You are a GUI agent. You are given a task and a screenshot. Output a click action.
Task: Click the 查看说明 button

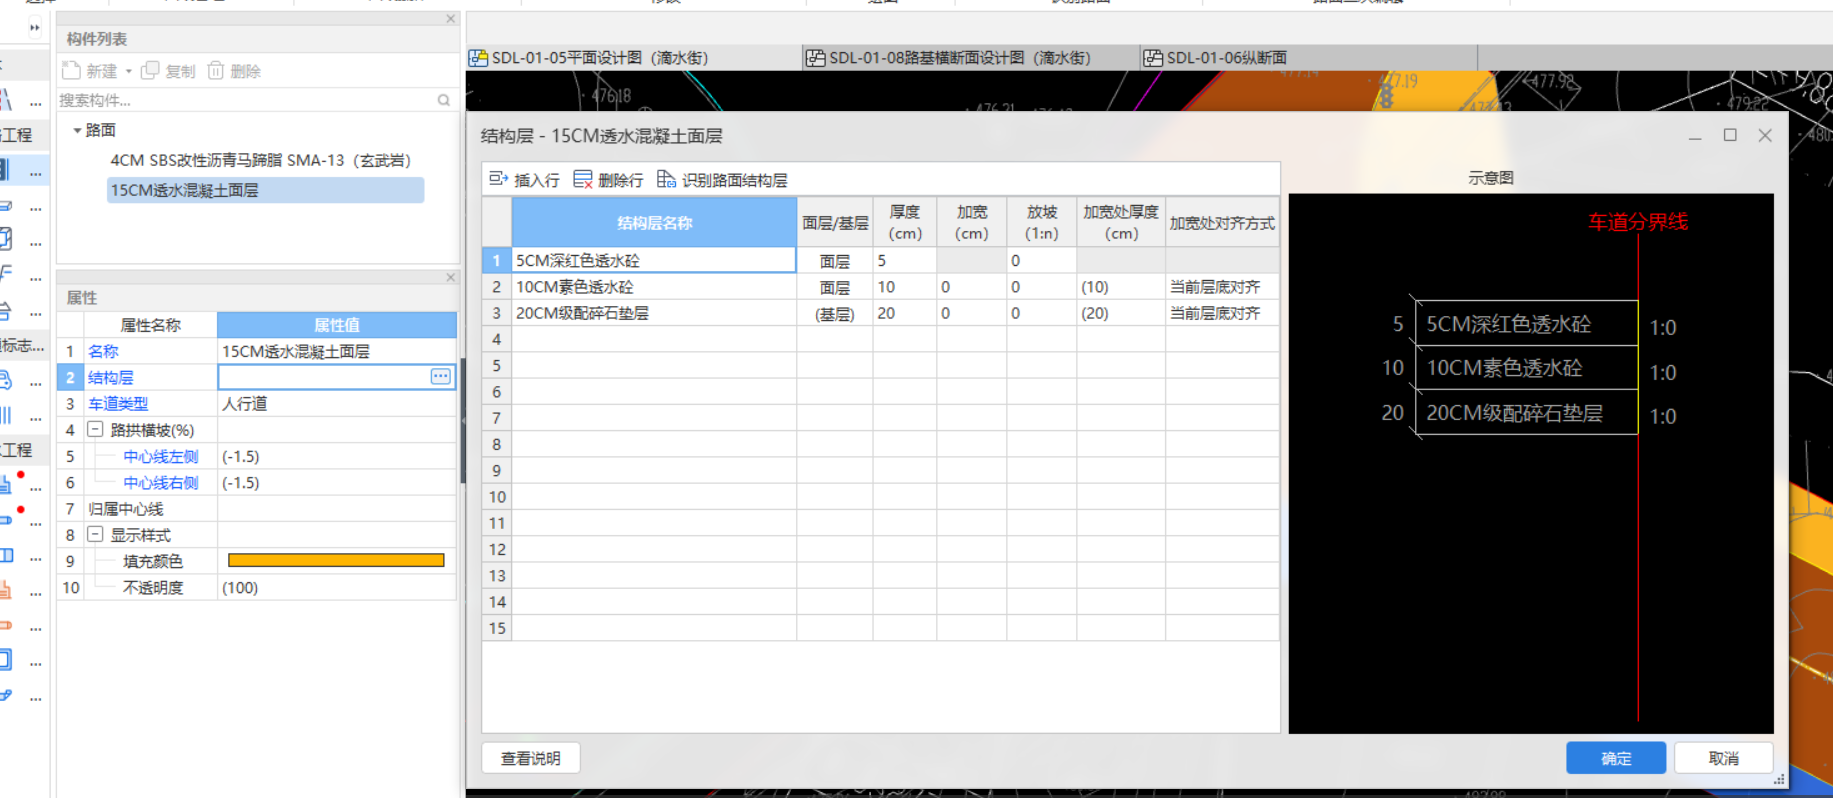[x=531, y=758]
